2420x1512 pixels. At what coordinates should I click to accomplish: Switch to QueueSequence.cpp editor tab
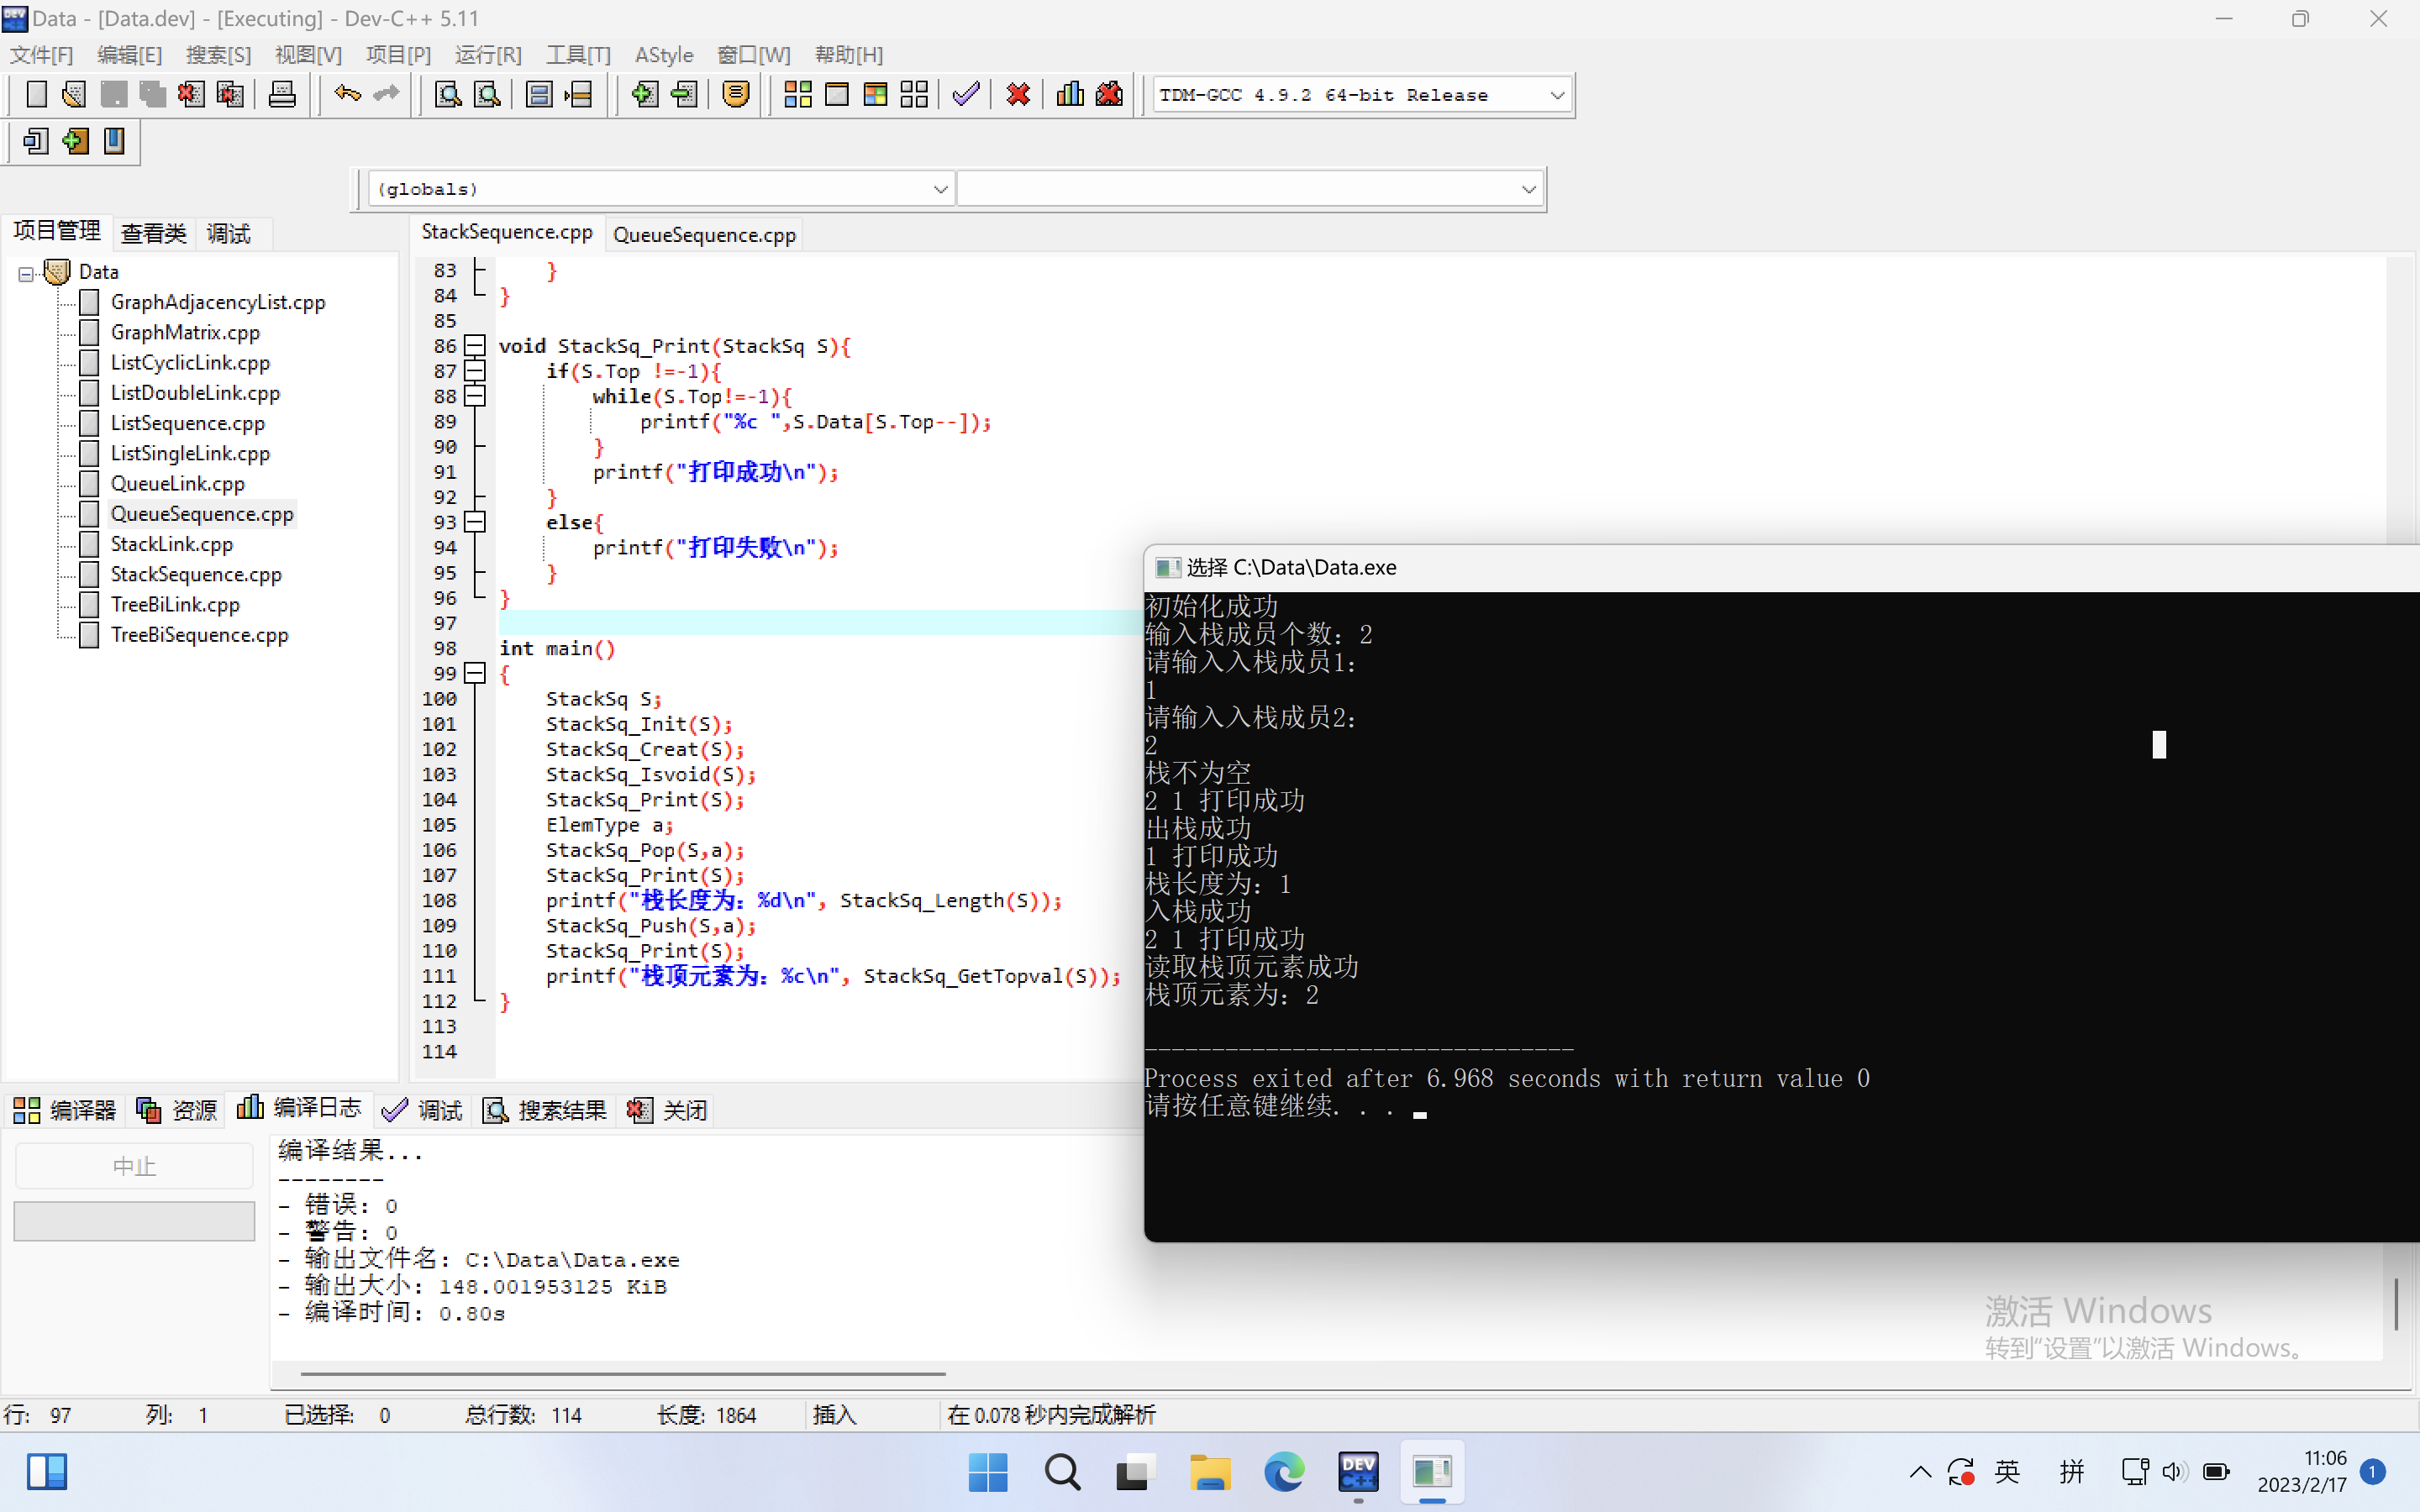pyautogui.click(x=704, y=235)
